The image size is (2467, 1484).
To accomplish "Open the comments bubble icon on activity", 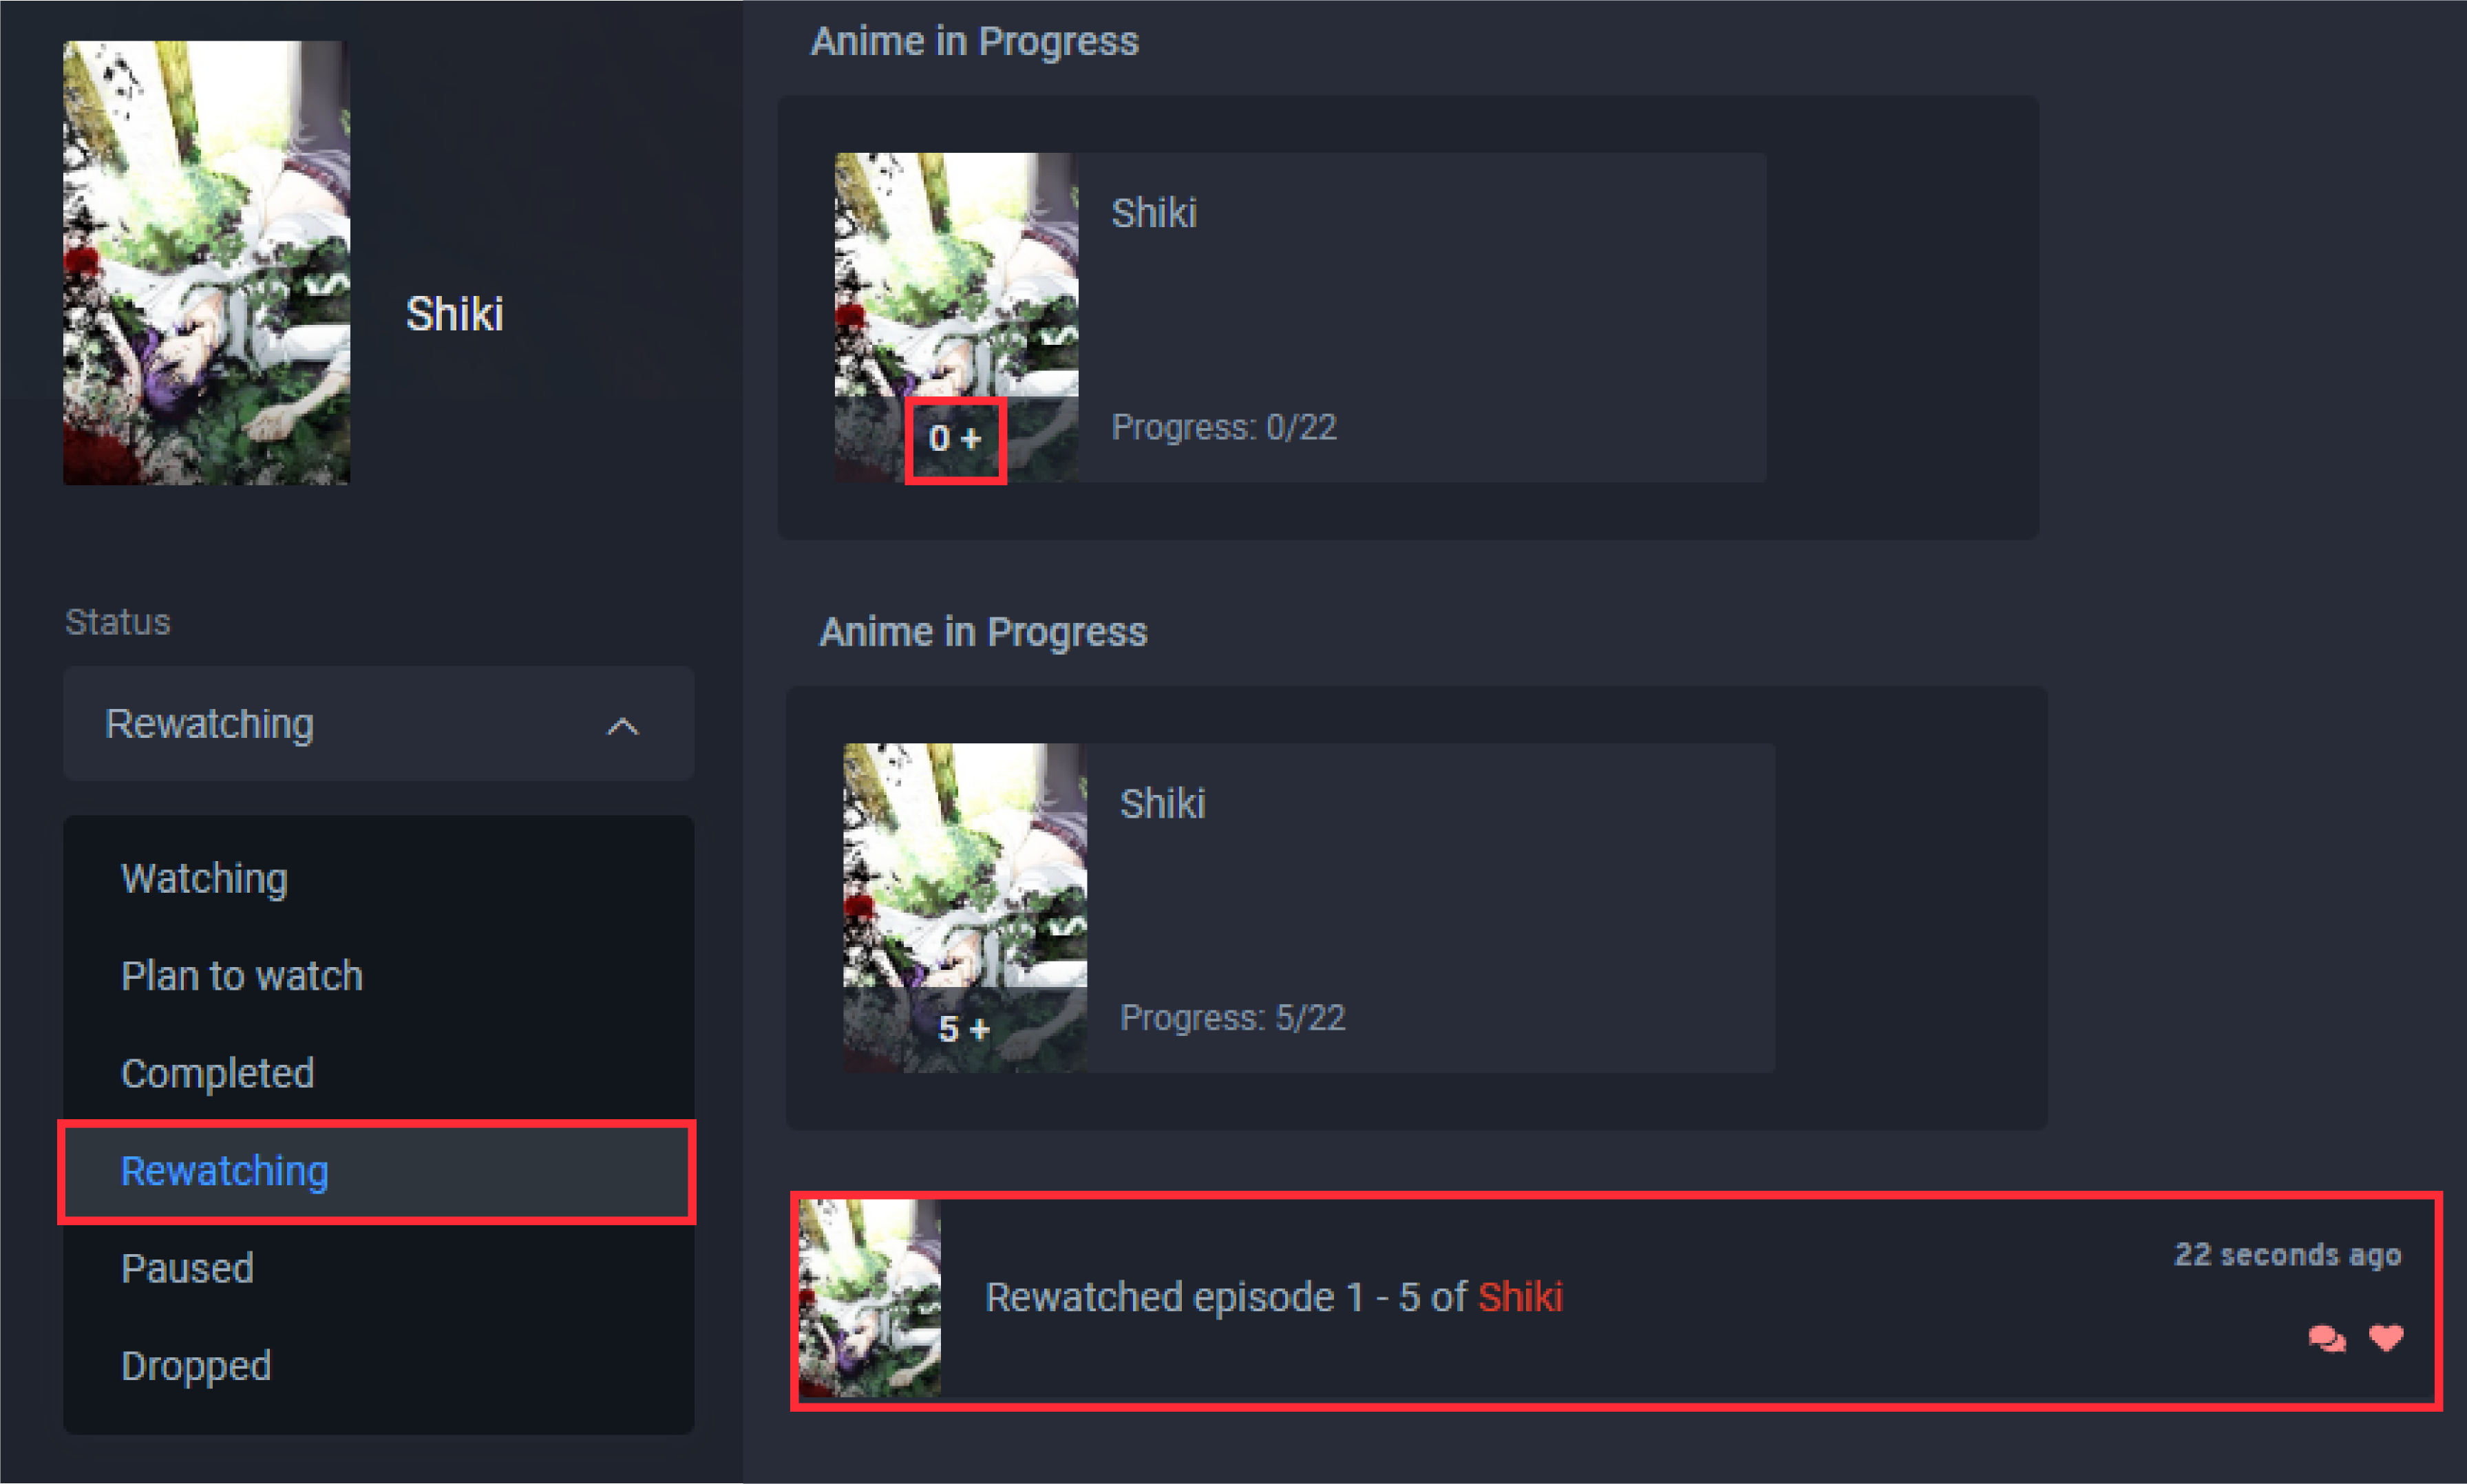I will 2327,1338.
